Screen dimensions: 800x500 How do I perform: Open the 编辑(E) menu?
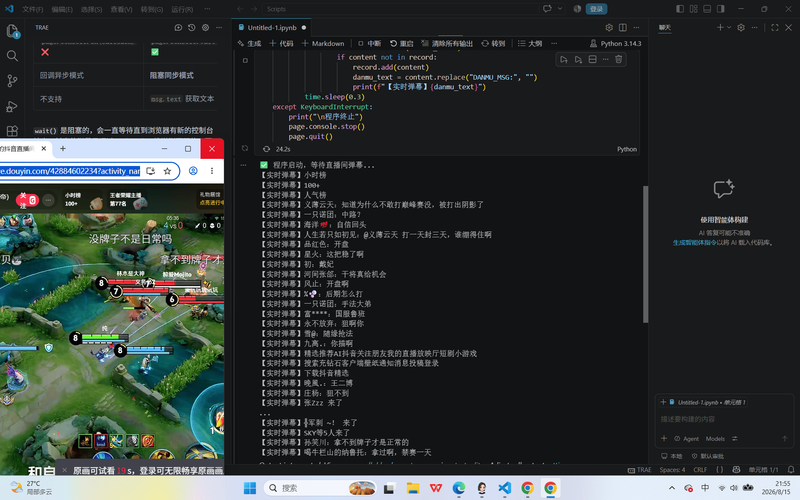[62, 9]
